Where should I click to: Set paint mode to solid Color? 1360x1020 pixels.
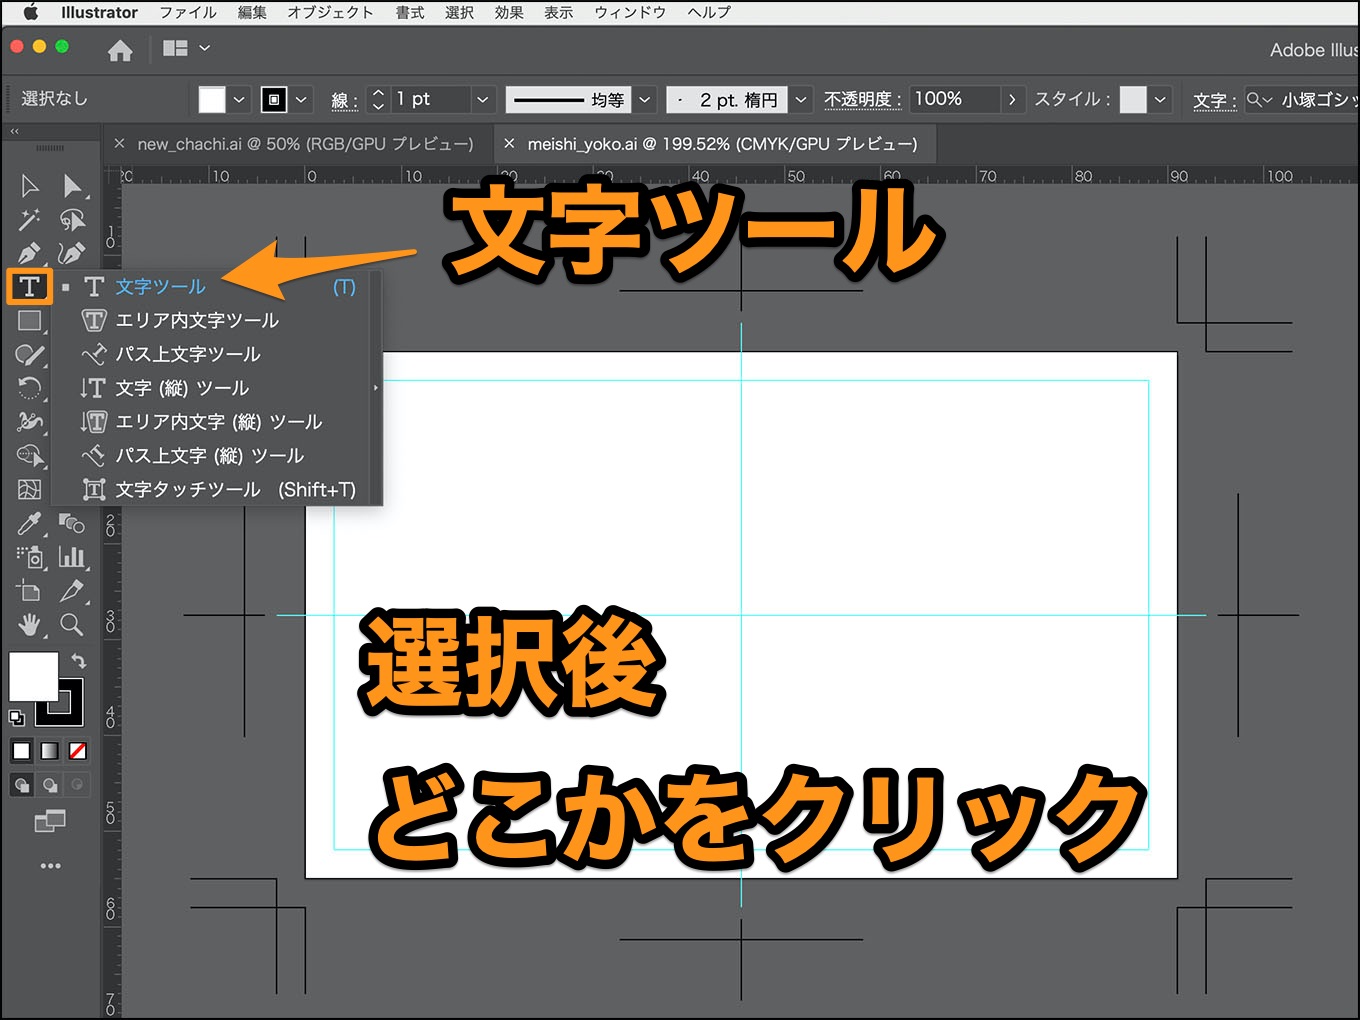(x=21, y=751)
